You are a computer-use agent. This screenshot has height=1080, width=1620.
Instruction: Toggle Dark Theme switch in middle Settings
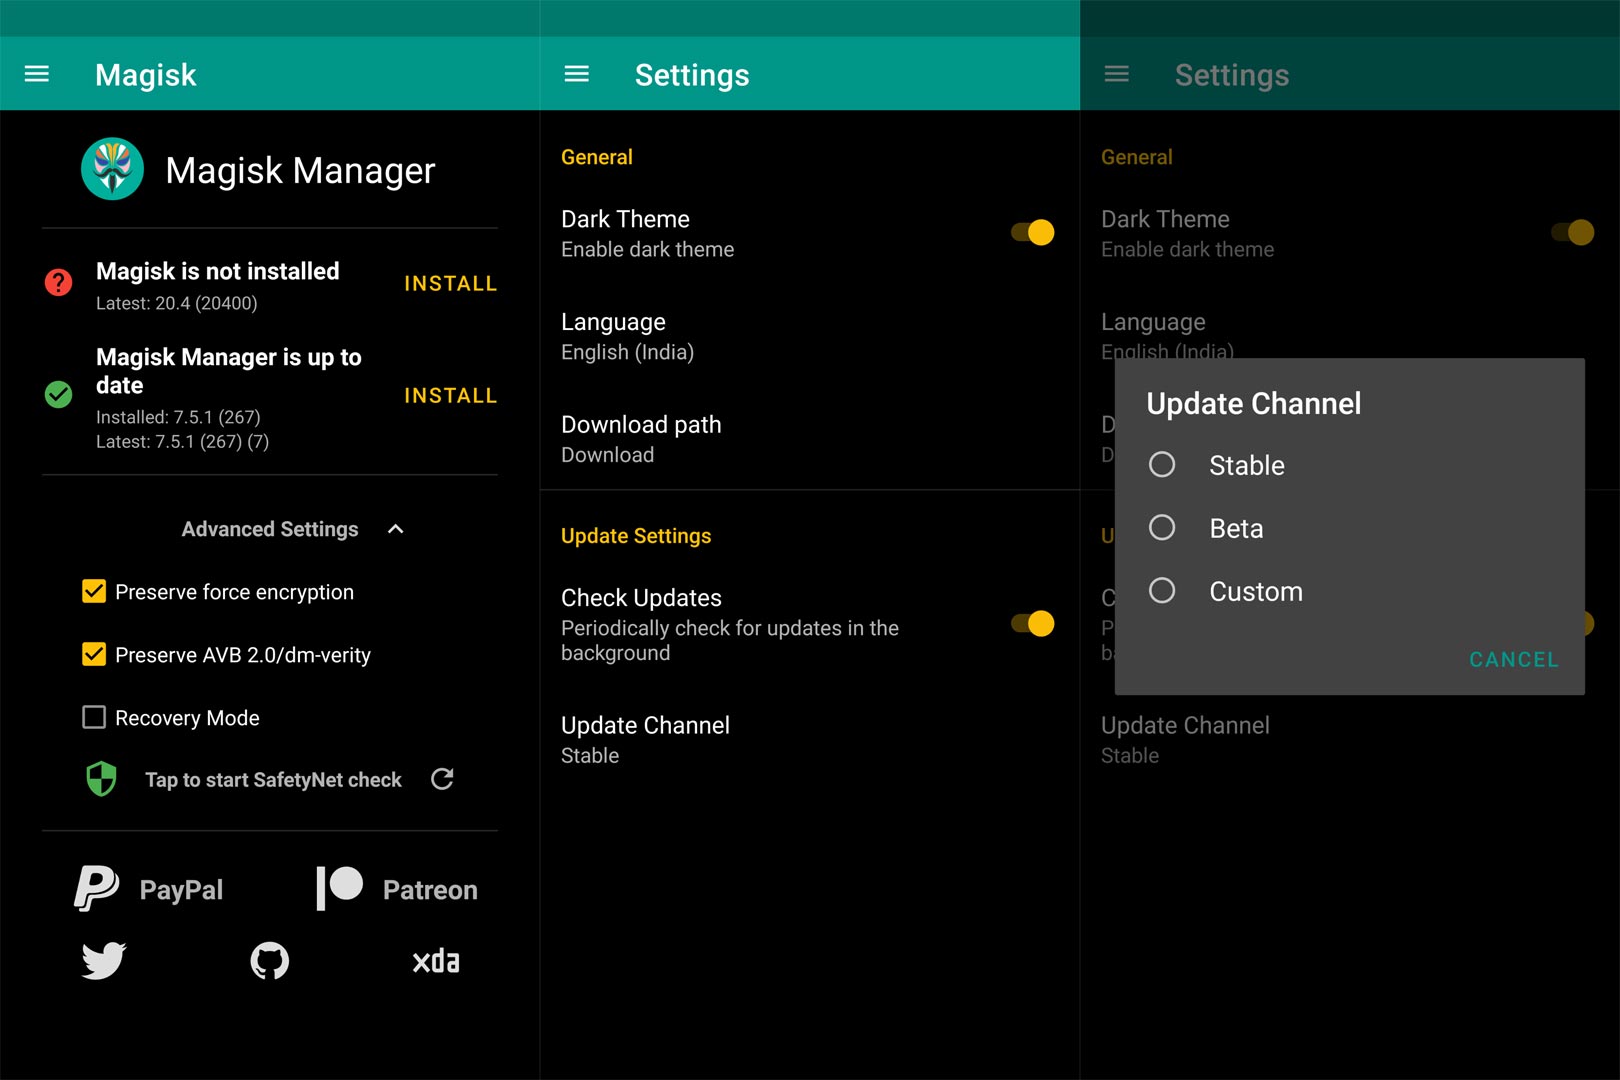tap(1032, 232)
